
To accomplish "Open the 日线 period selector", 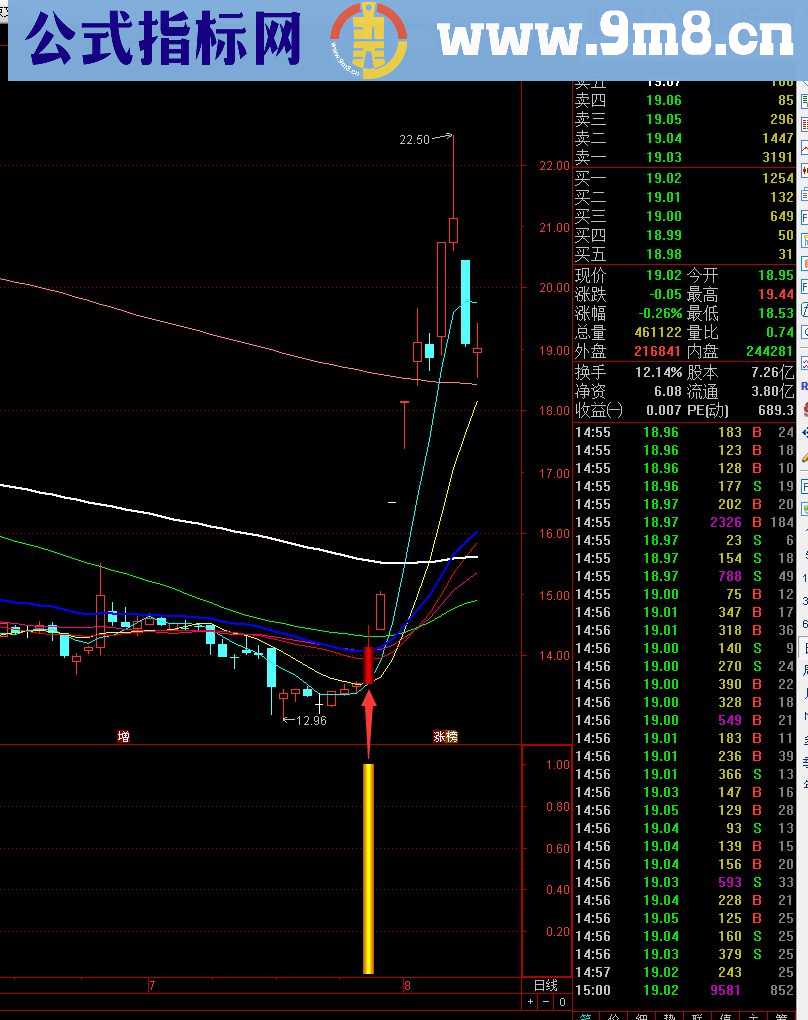I will [x=546, y=985].
